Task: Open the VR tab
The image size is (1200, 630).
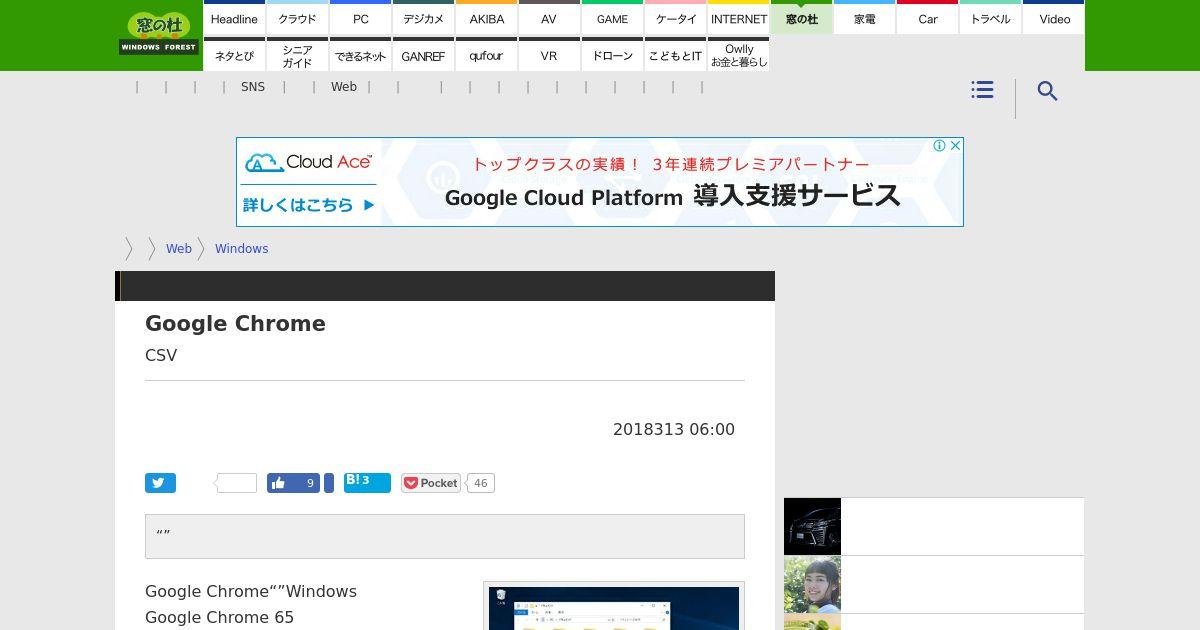Action: tap(549, 55)
